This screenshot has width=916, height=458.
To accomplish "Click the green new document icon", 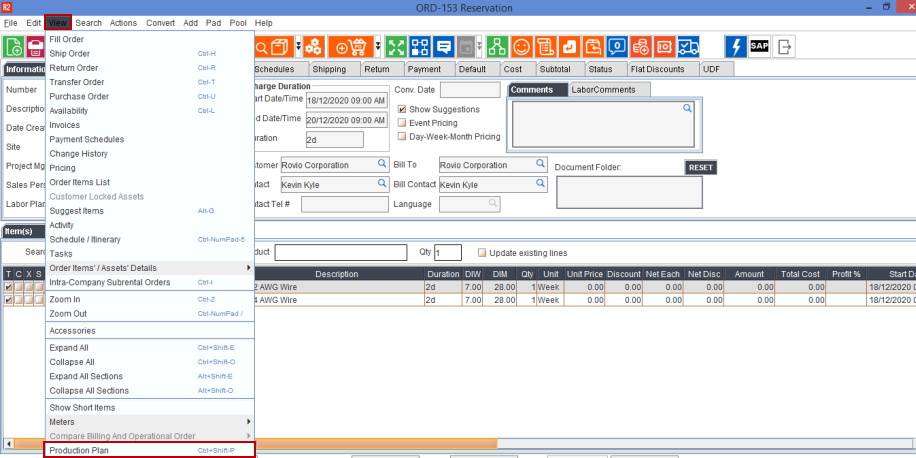I will point(15,47).
